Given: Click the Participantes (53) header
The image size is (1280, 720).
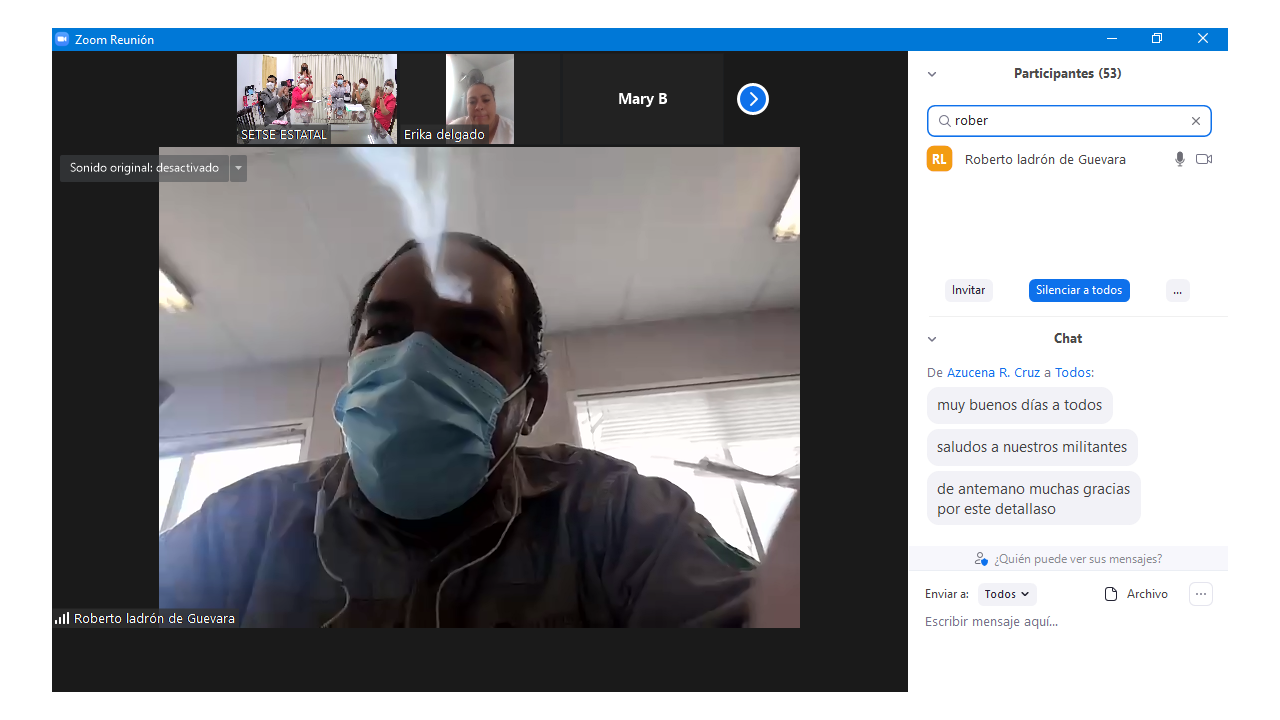Looking at the screenshot, I should (x=1068, y=74).
